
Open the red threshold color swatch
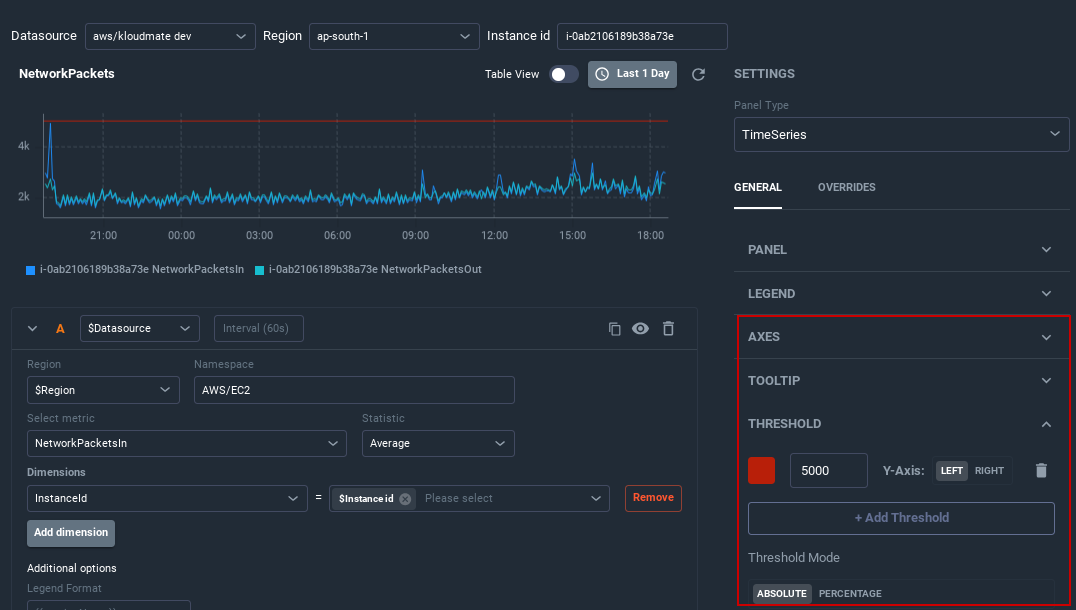[761, 470]
